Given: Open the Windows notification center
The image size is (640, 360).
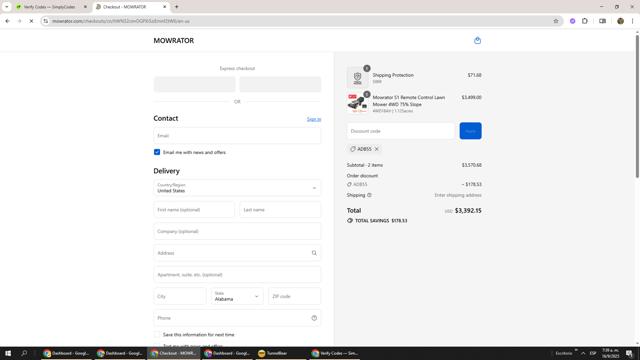Looking at the screenshot, I should 629,353.
